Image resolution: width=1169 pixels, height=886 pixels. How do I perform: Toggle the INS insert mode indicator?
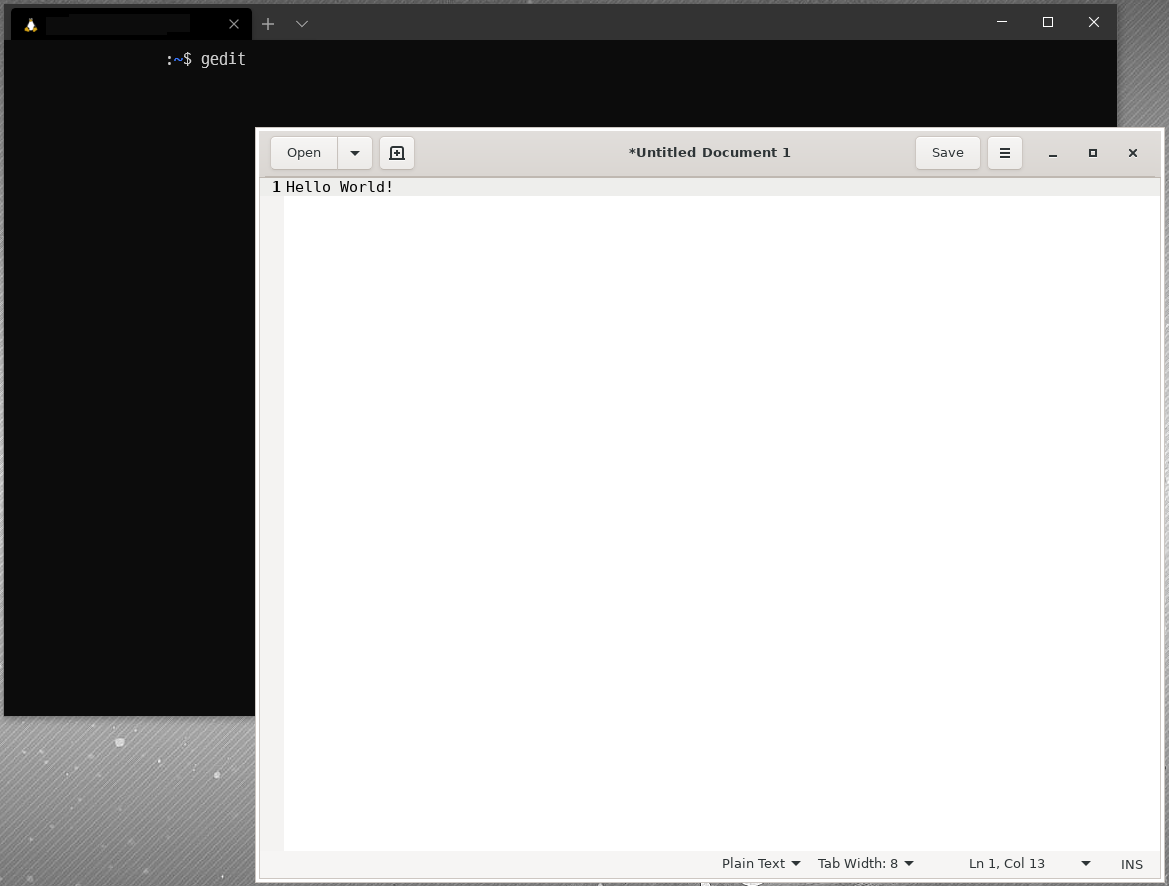(1131, 864)
